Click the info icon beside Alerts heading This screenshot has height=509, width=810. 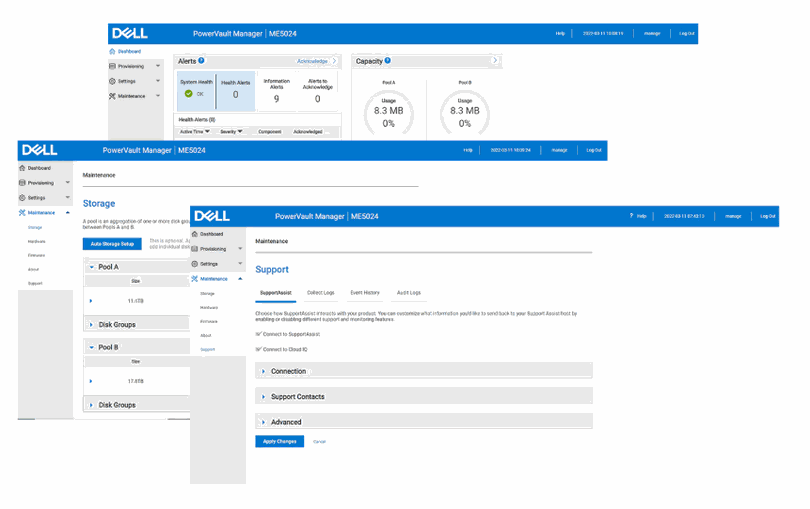coord(201,60)
